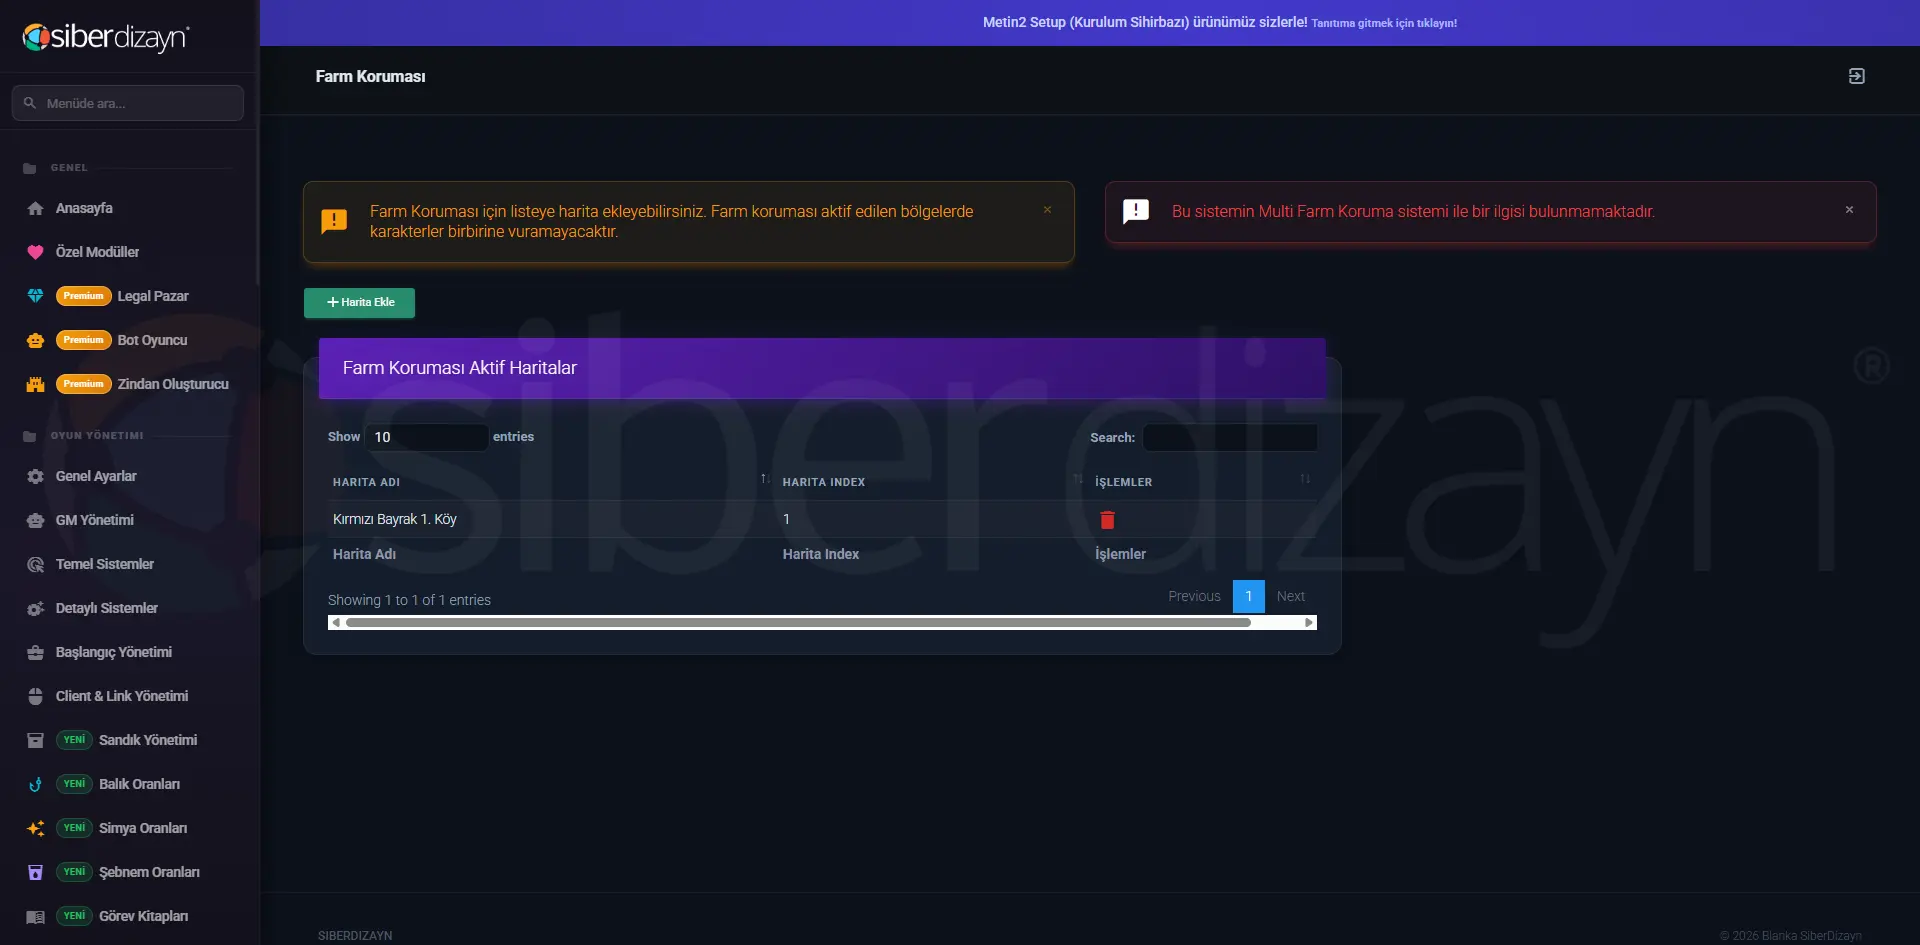The height and width of the screenshot is (945, 1920).
Task: Click the Legal Pazar diamond icon
Action: pos(36,296)
